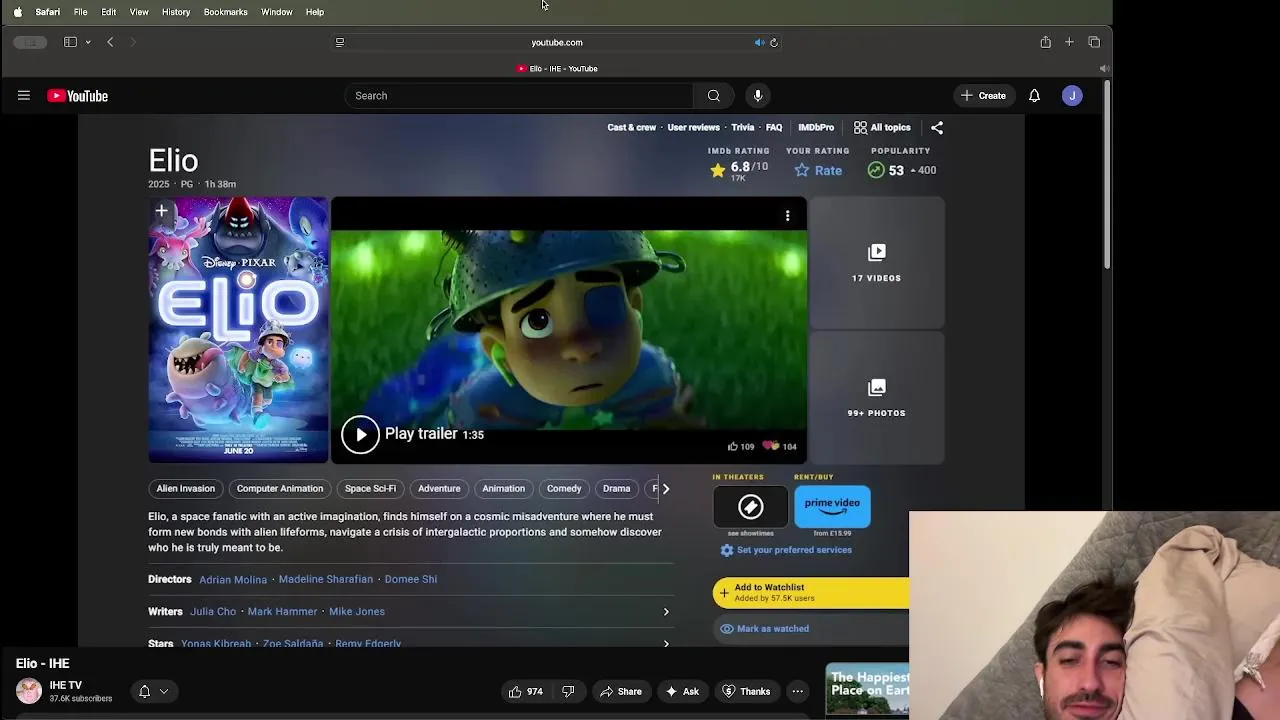Click the Safari address bar youtube.com
The width and height of the screenshot is (1280, 720).
point(557,43)
